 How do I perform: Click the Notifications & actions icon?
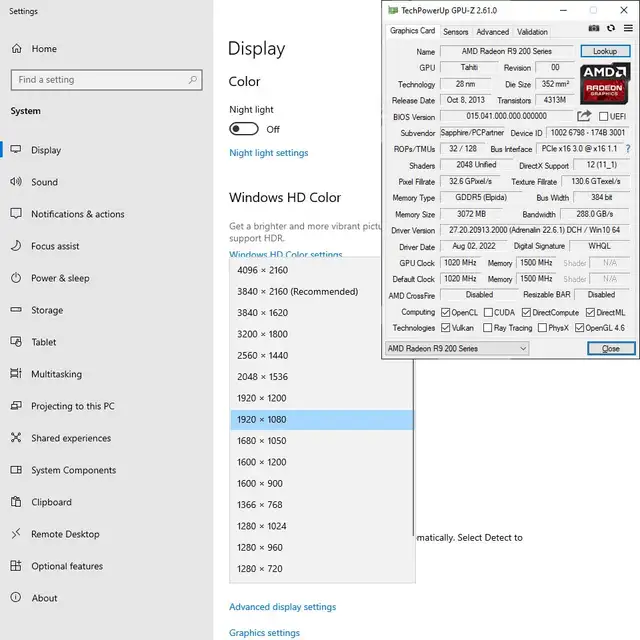pyautogui.click(x=16, y=213)
